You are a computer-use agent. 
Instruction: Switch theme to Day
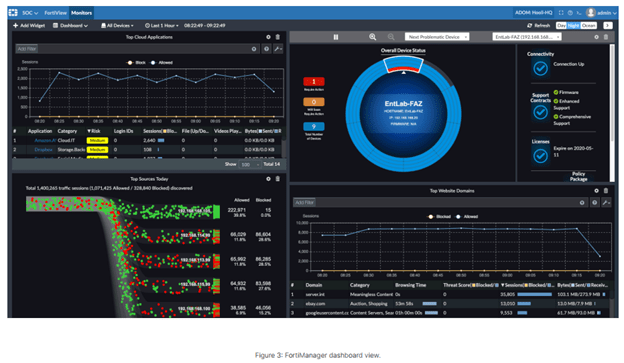pos(562,25)
